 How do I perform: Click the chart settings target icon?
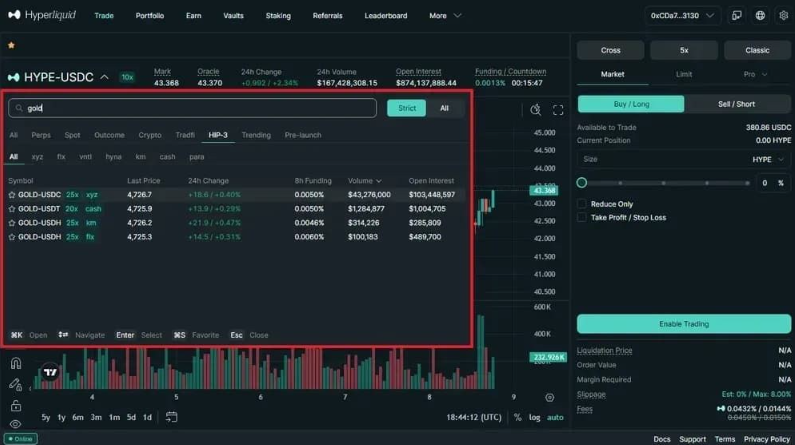(x=550, y=398)
